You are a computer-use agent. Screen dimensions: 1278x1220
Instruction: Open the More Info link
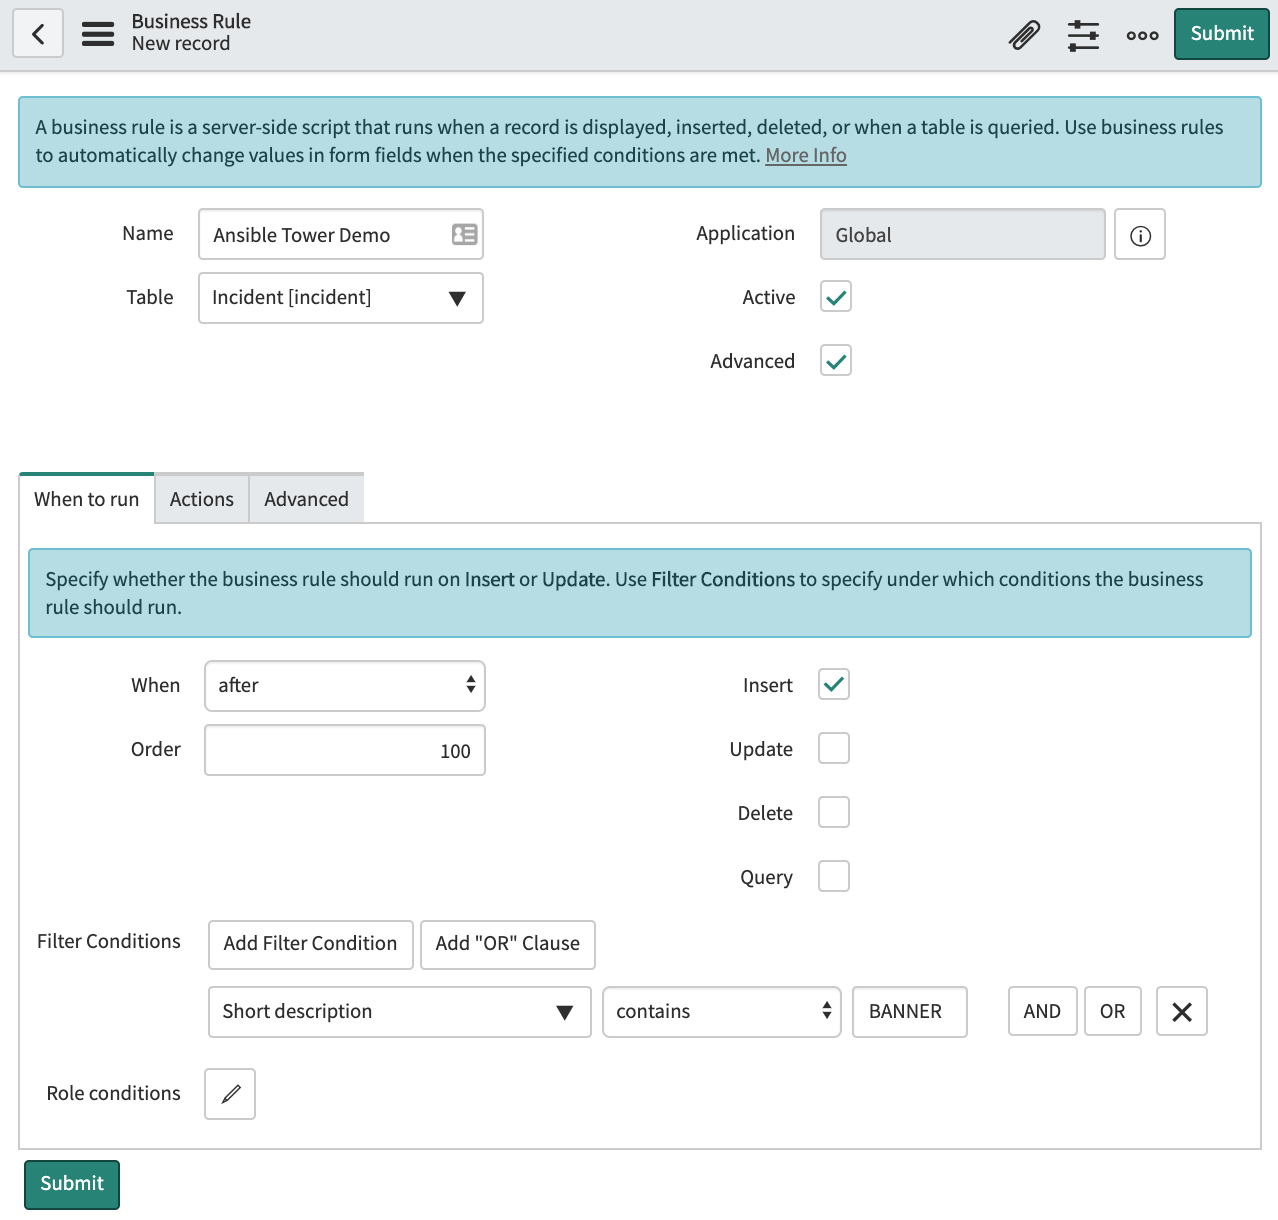coord(806,156)
